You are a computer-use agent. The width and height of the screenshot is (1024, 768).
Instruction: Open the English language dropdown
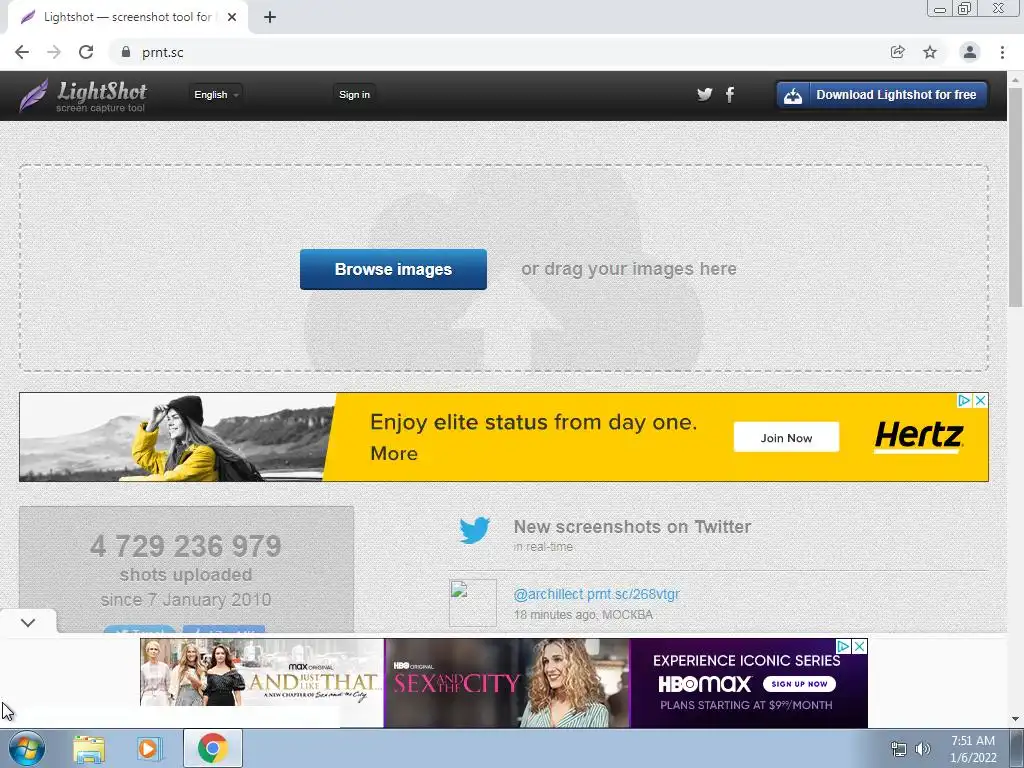tap(216, 95)
